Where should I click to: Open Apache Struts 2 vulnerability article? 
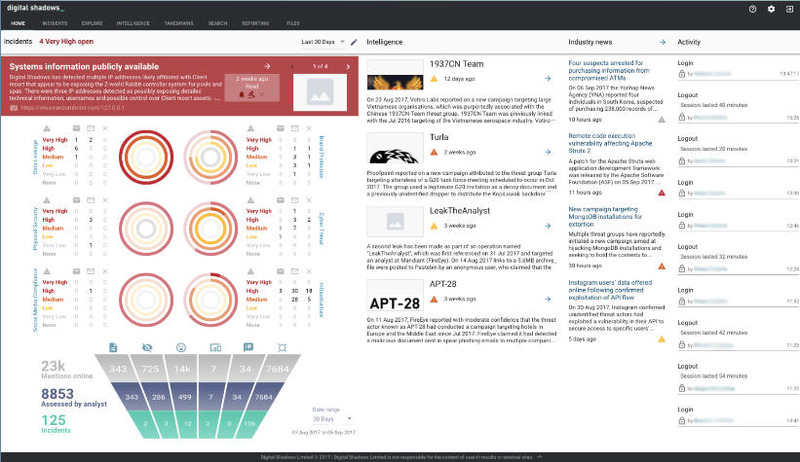[x=611, y=139]
